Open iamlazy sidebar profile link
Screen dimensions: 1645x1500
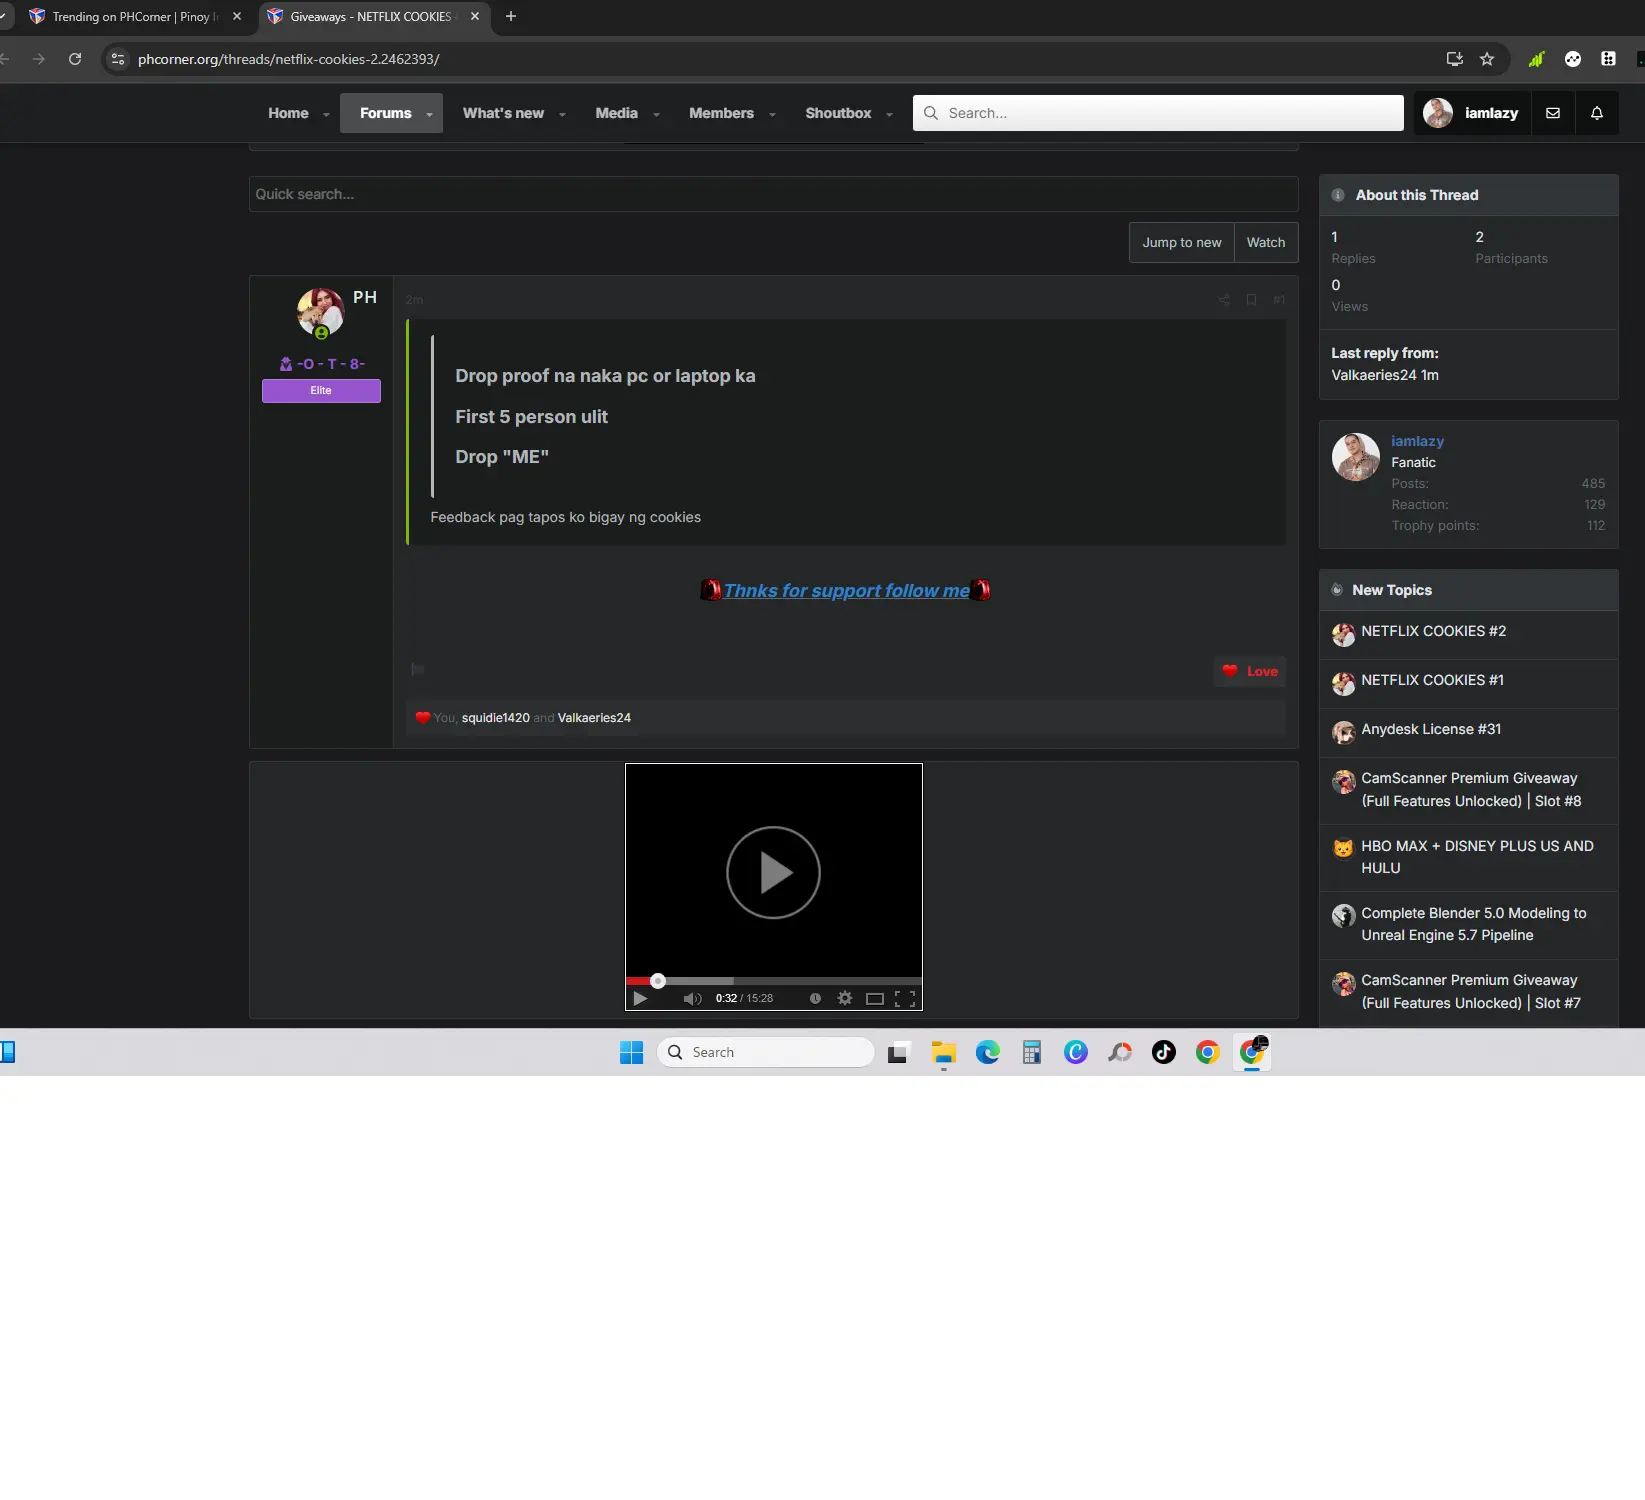coord(1417,441)
